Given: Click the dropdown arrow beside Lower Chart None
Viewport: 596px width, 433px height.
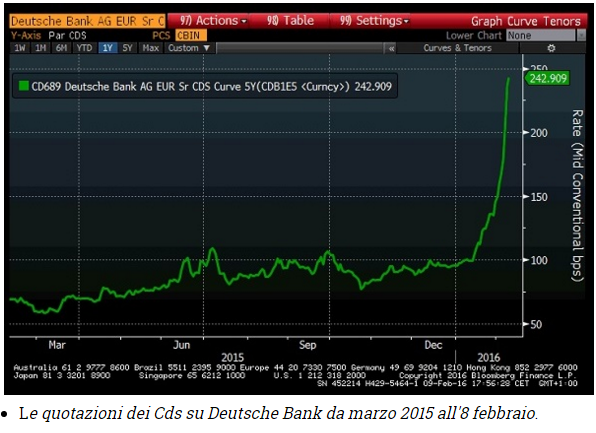Looking at the screenshot, I should pos(580,35).
